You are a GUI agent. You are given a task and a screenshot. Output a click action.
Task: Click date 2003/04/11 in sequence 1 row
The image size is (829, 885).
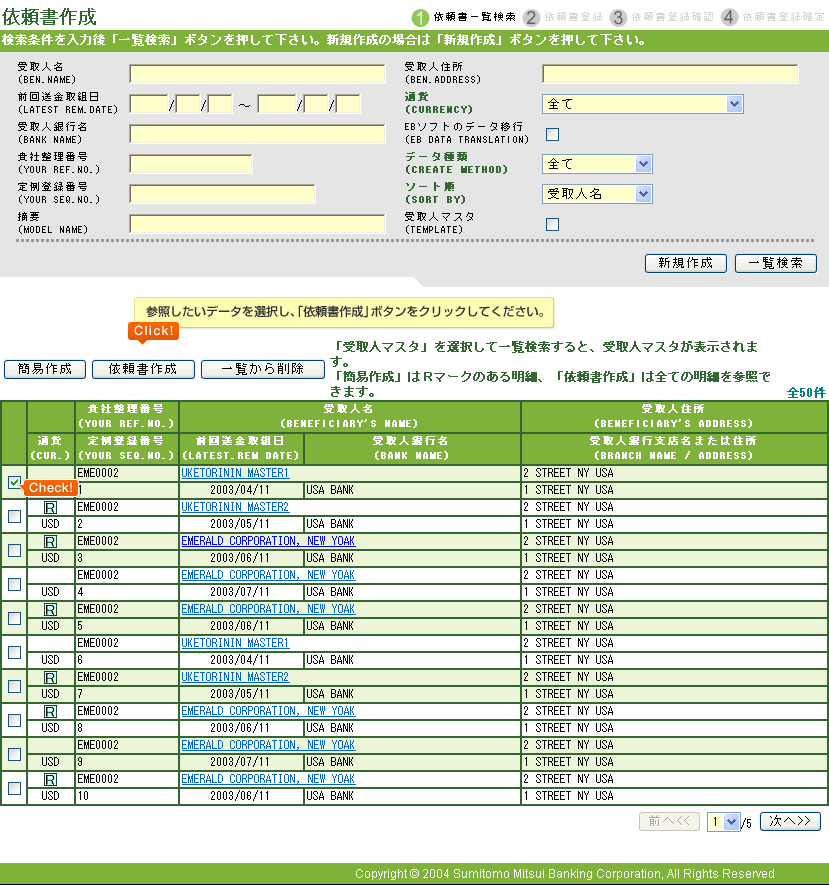click(x=240, y=490)
